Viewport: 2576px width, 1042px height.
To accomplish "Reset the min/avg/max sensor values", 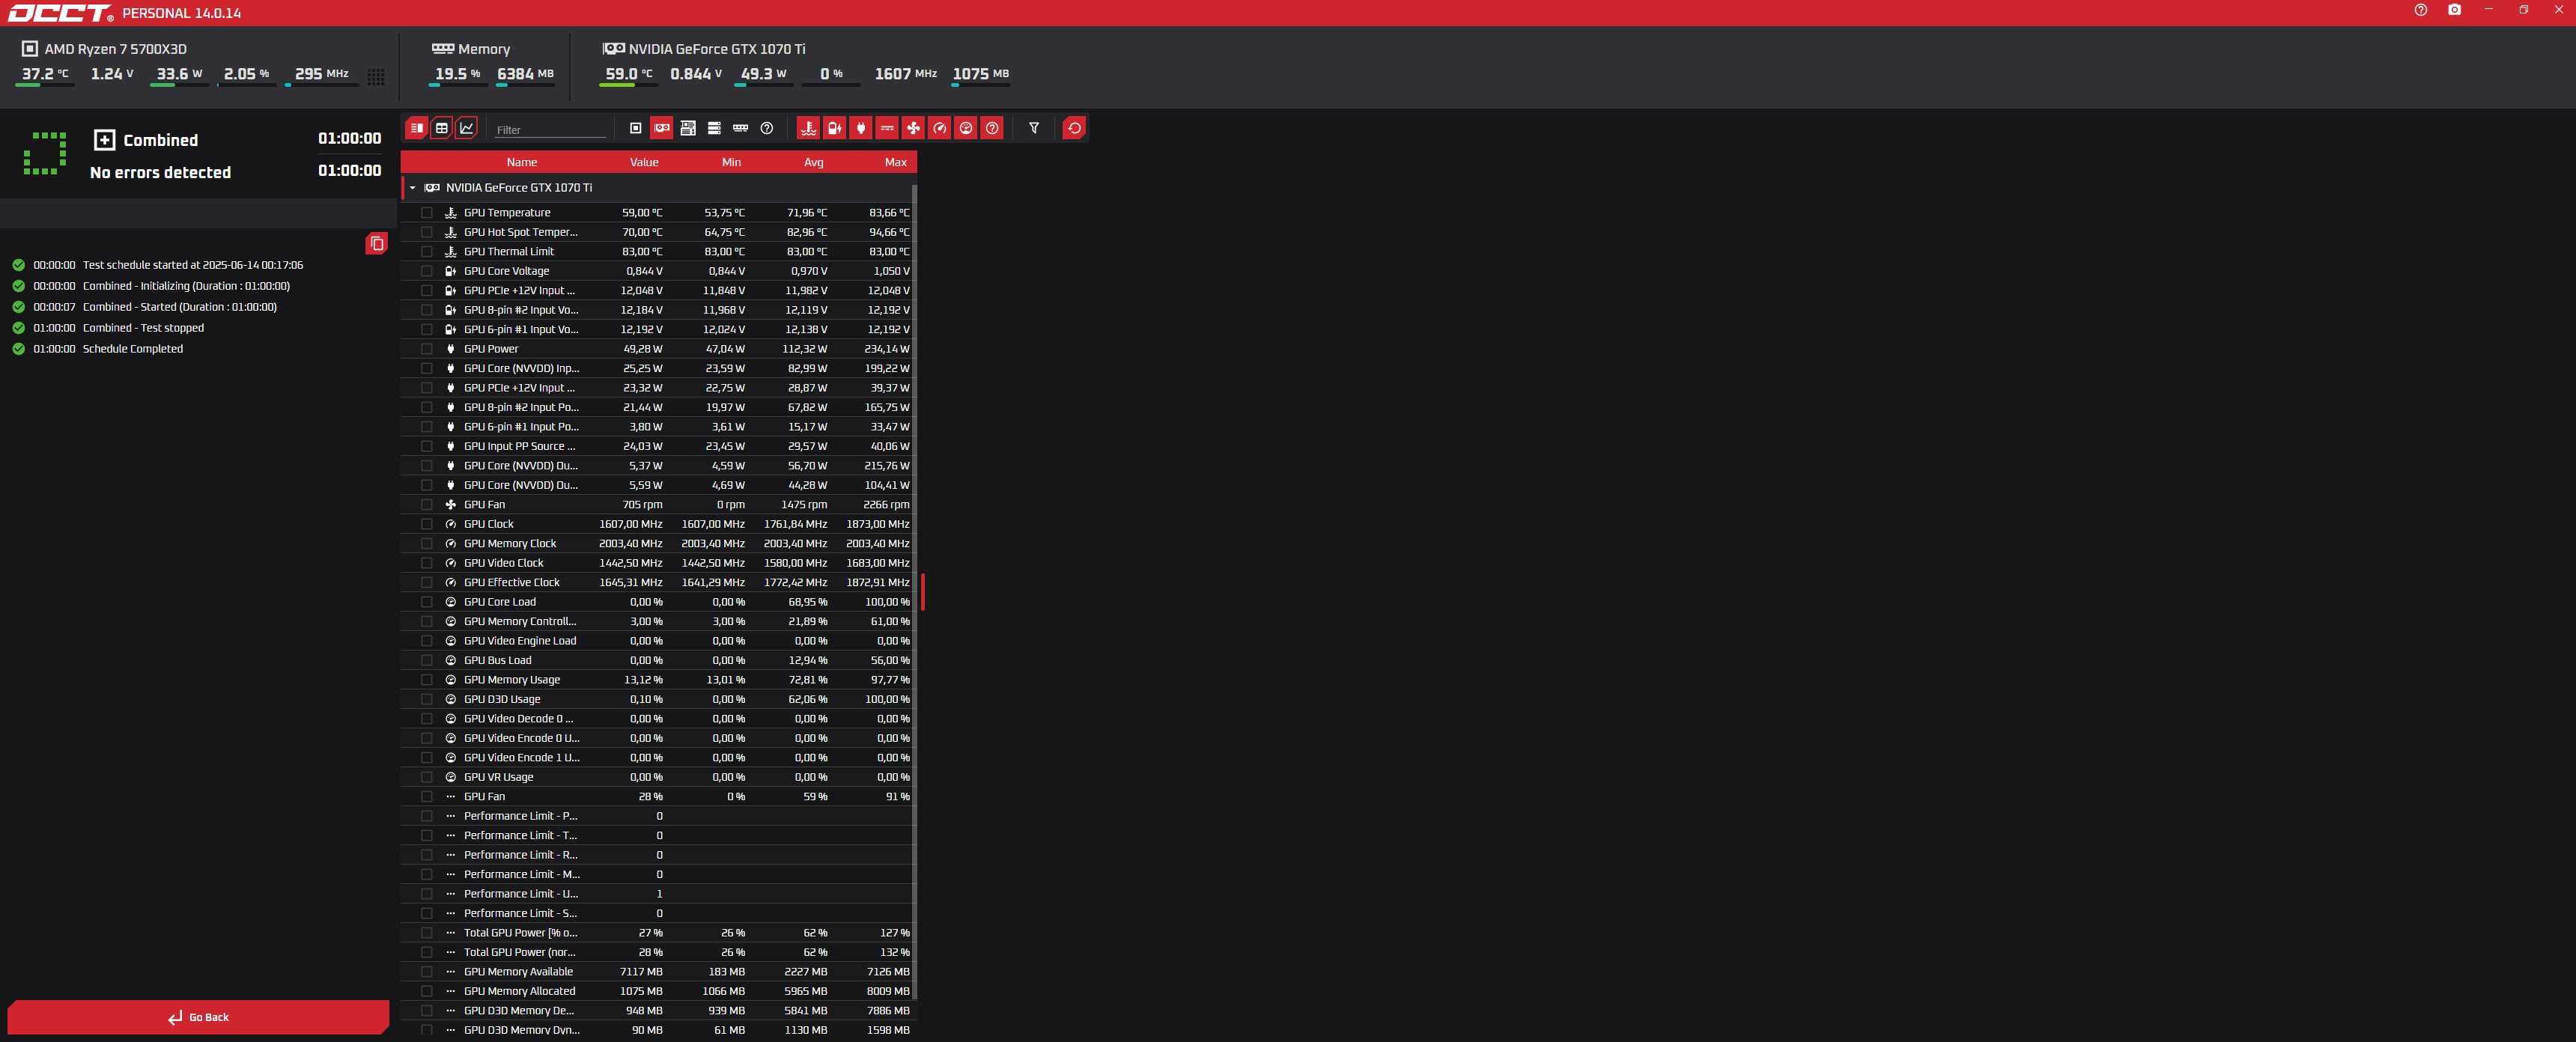I will point(1074,128).
